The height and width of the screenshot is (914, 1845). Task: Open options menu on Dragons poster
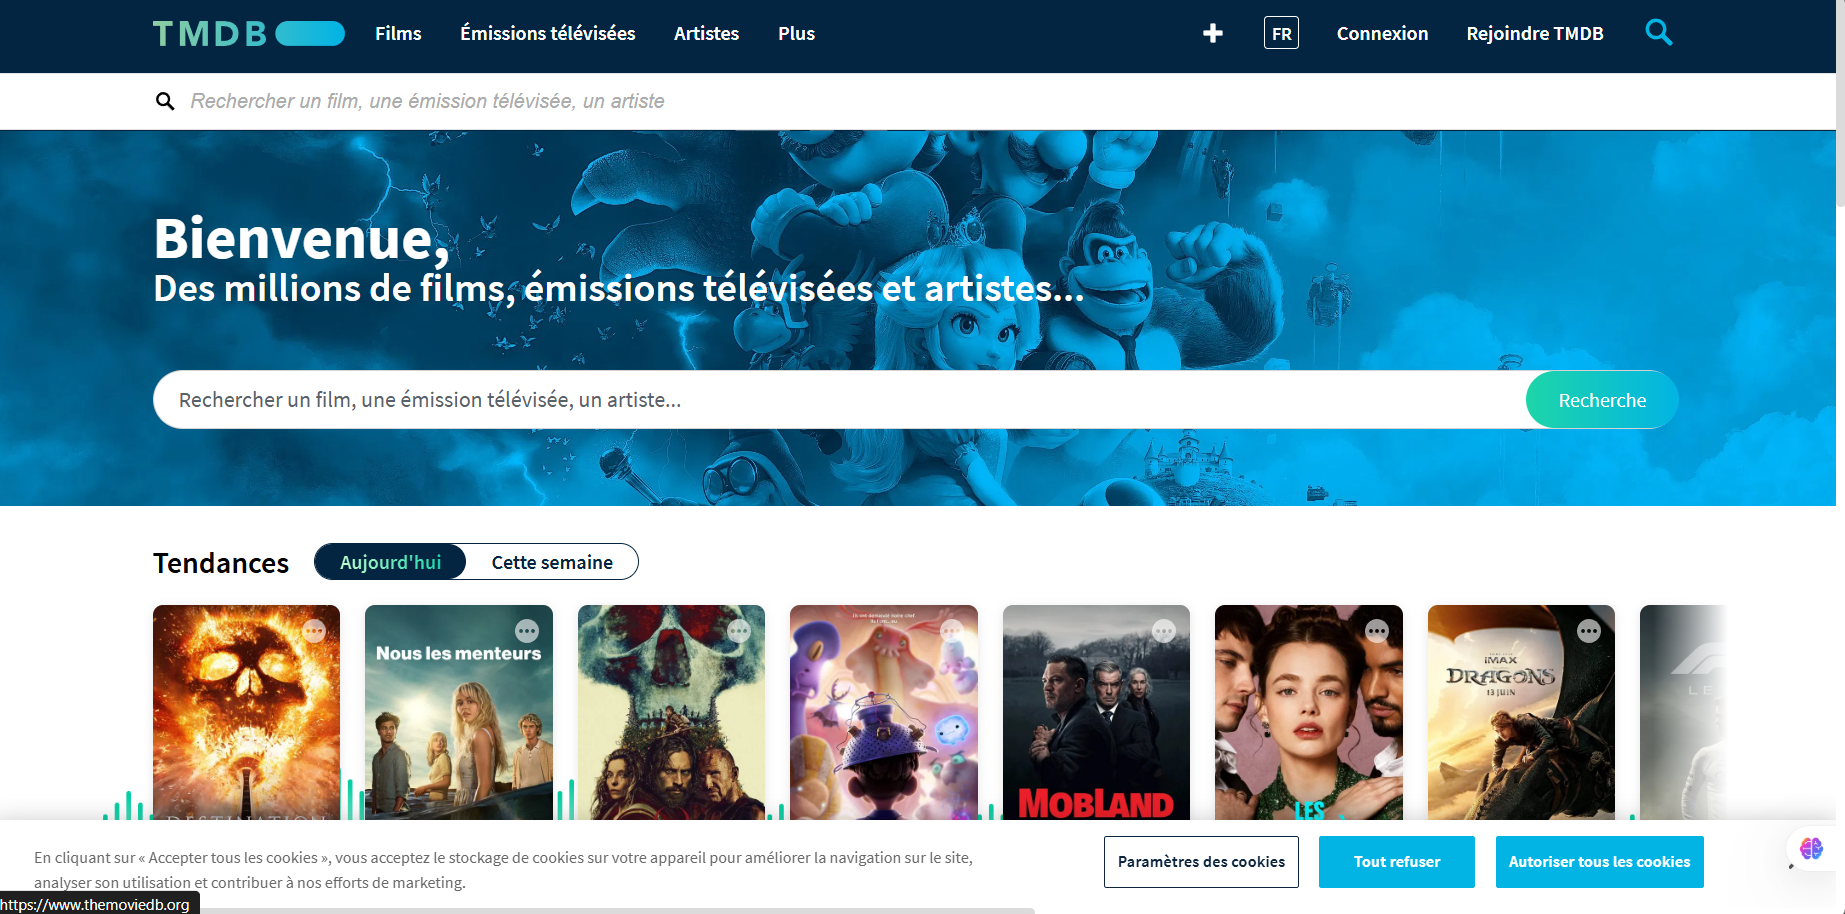pos(1589,631)
